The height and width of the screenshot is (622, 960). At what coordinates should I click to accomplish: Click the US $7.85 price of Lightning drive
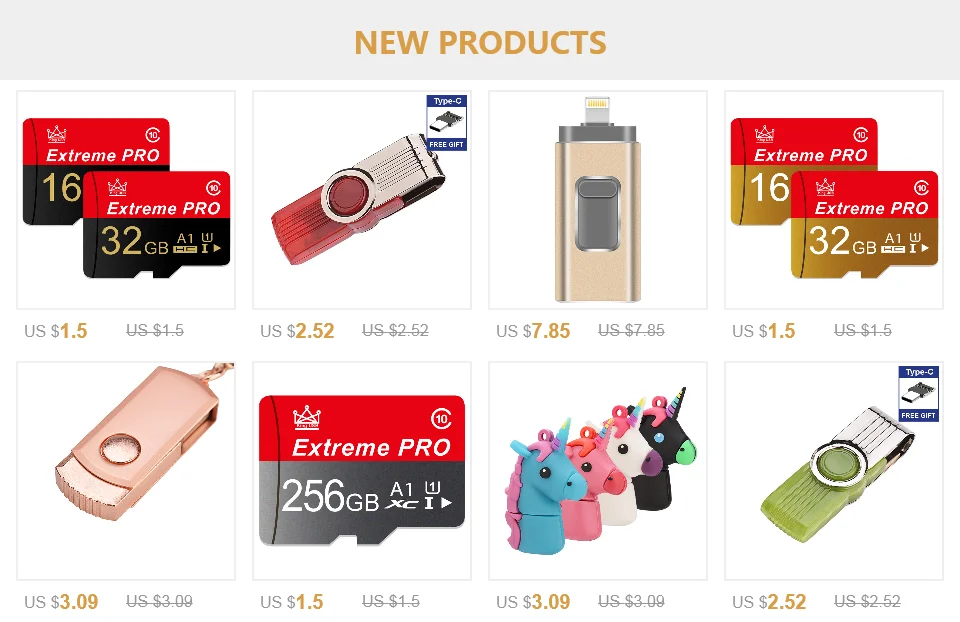(533, 331)
